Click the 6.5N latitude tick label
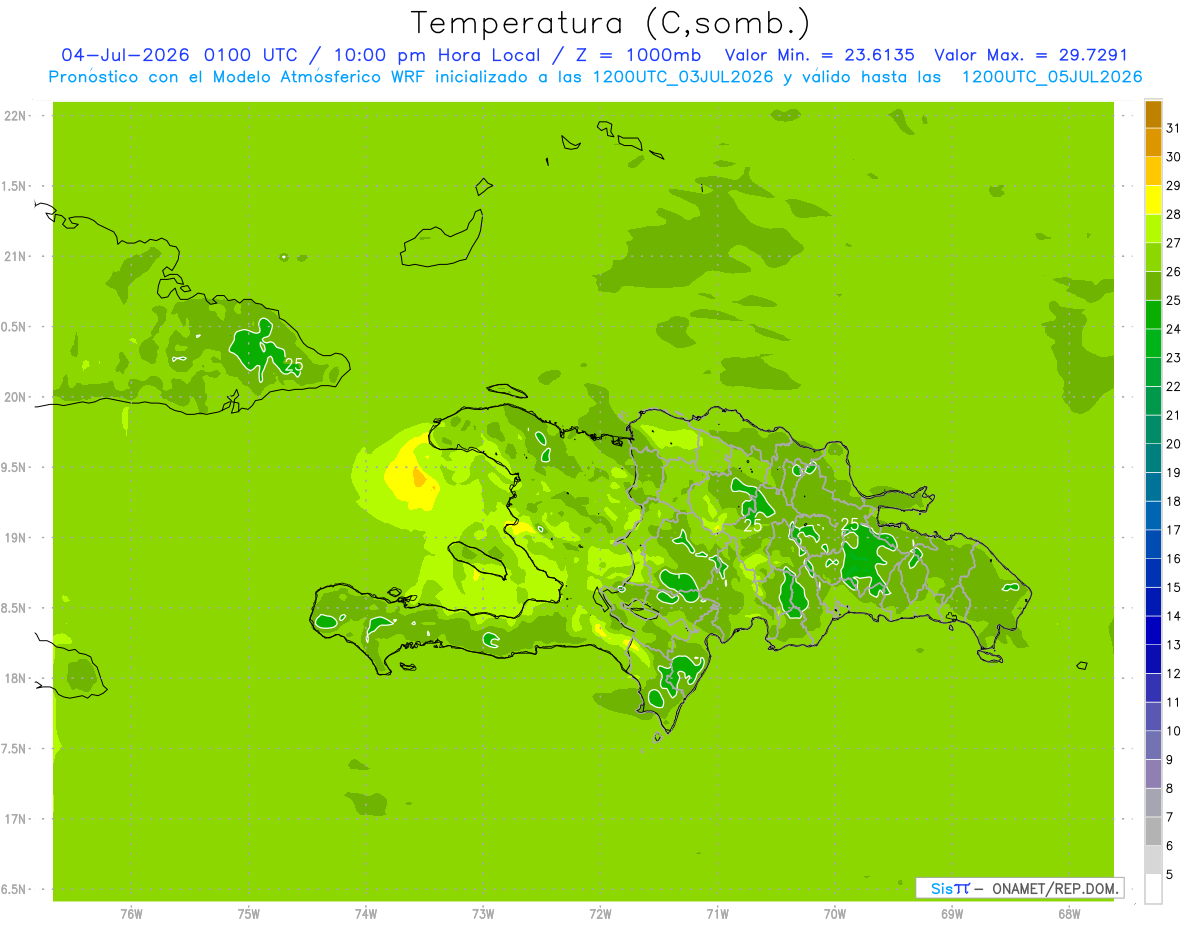 point(15,889)
